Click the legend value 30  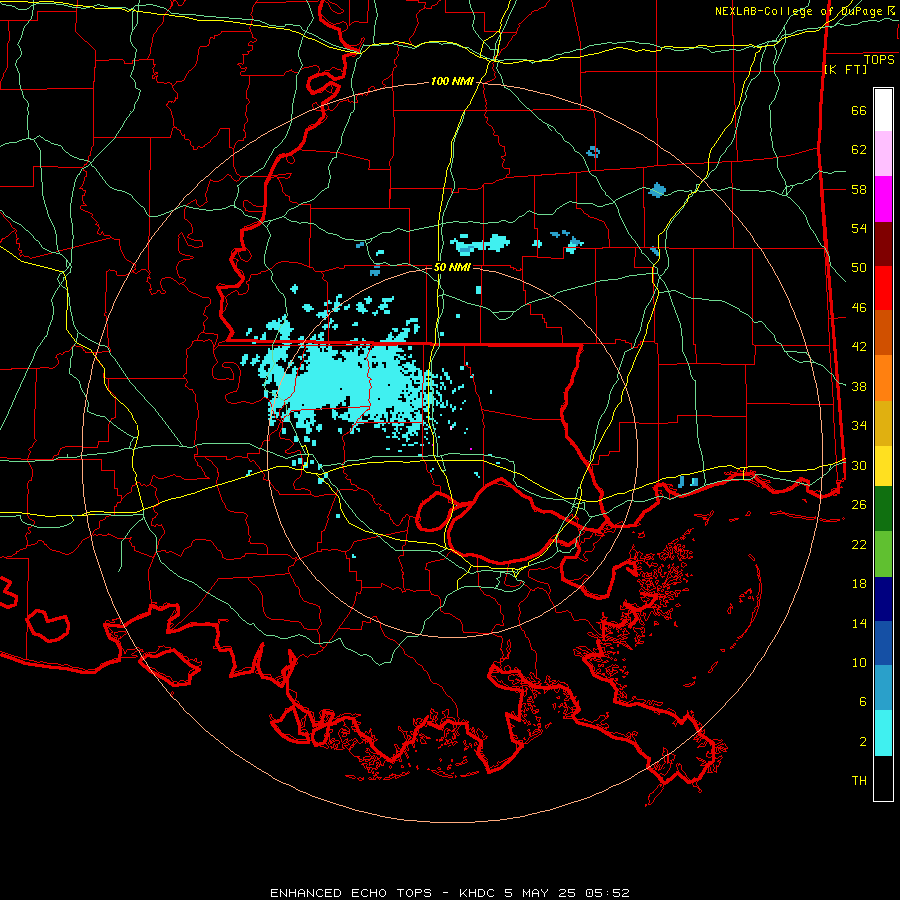(x=859, y=465)
